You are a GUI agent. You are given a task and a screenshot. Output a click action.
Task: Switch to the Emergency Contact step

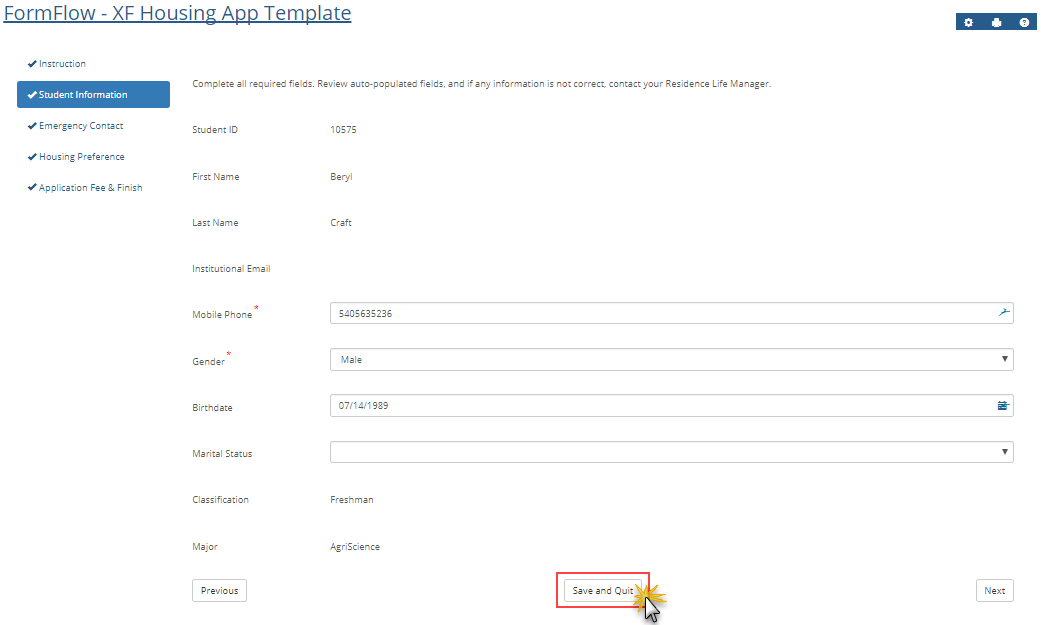[81, 126]
